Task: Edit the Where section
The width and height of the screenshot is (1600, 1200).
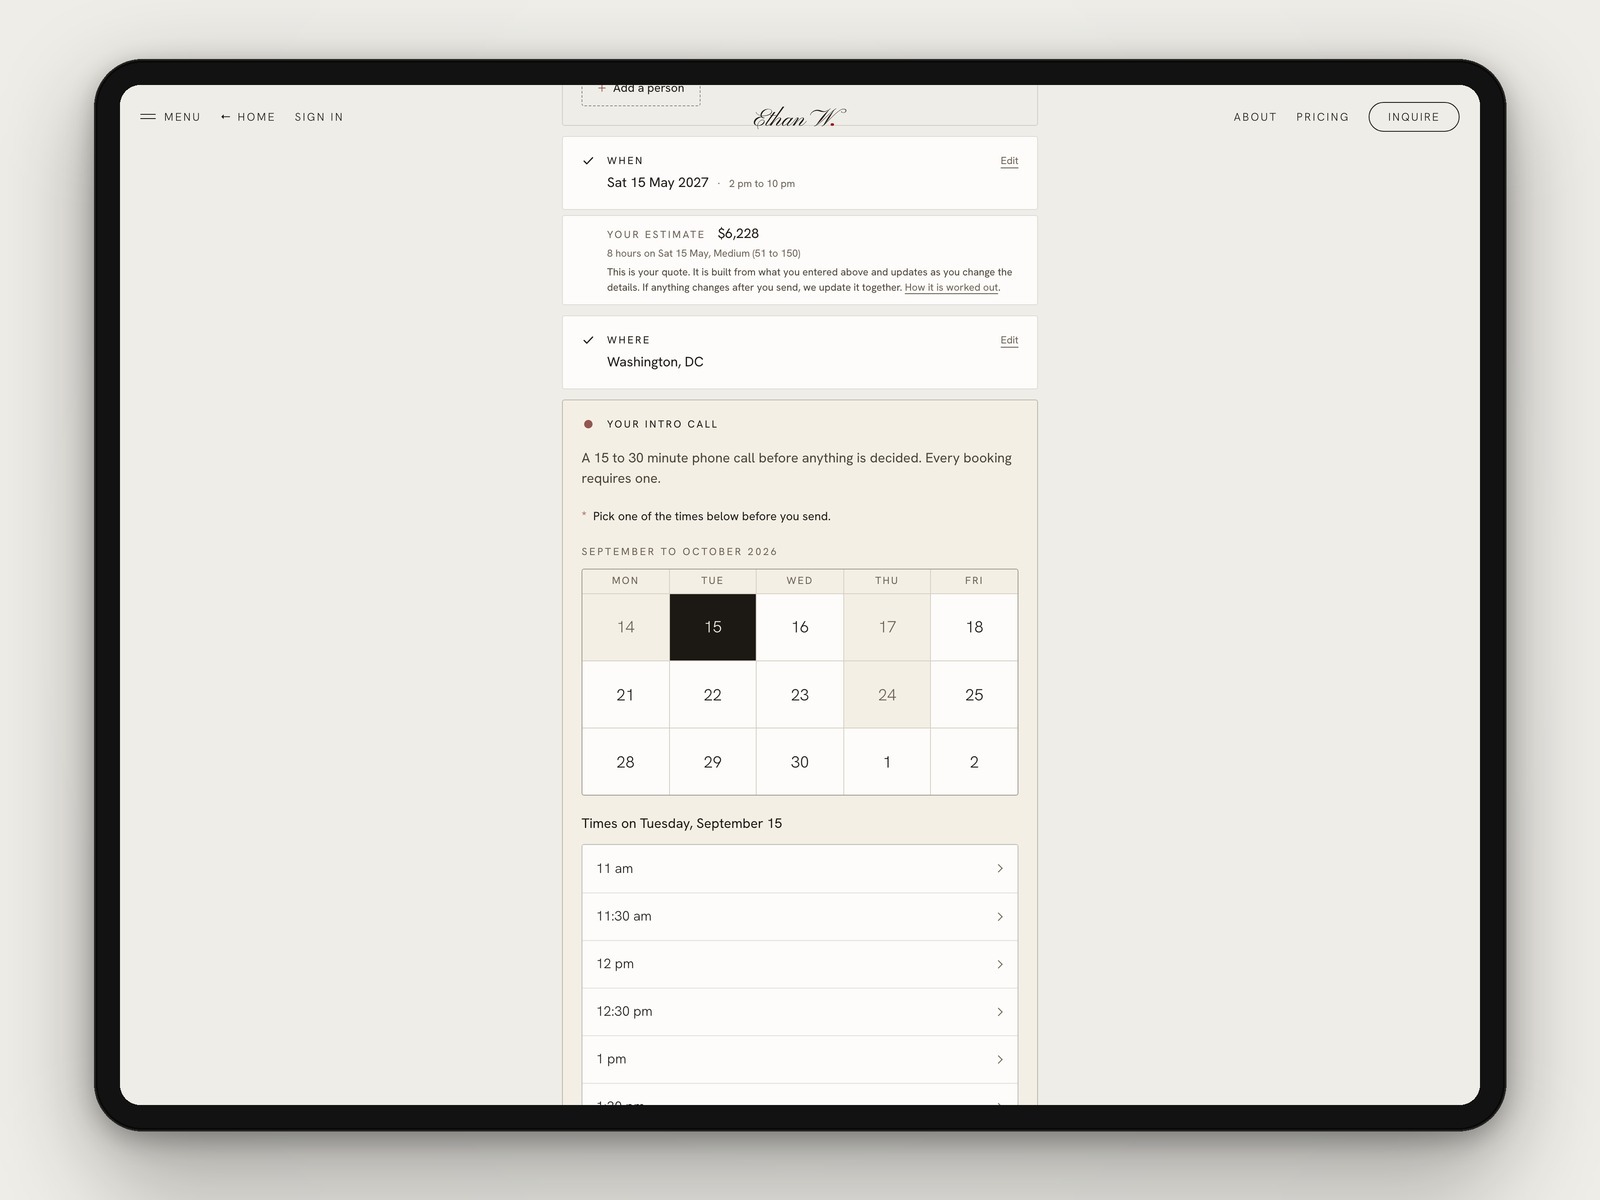Action: click(x=1009, y=340)
